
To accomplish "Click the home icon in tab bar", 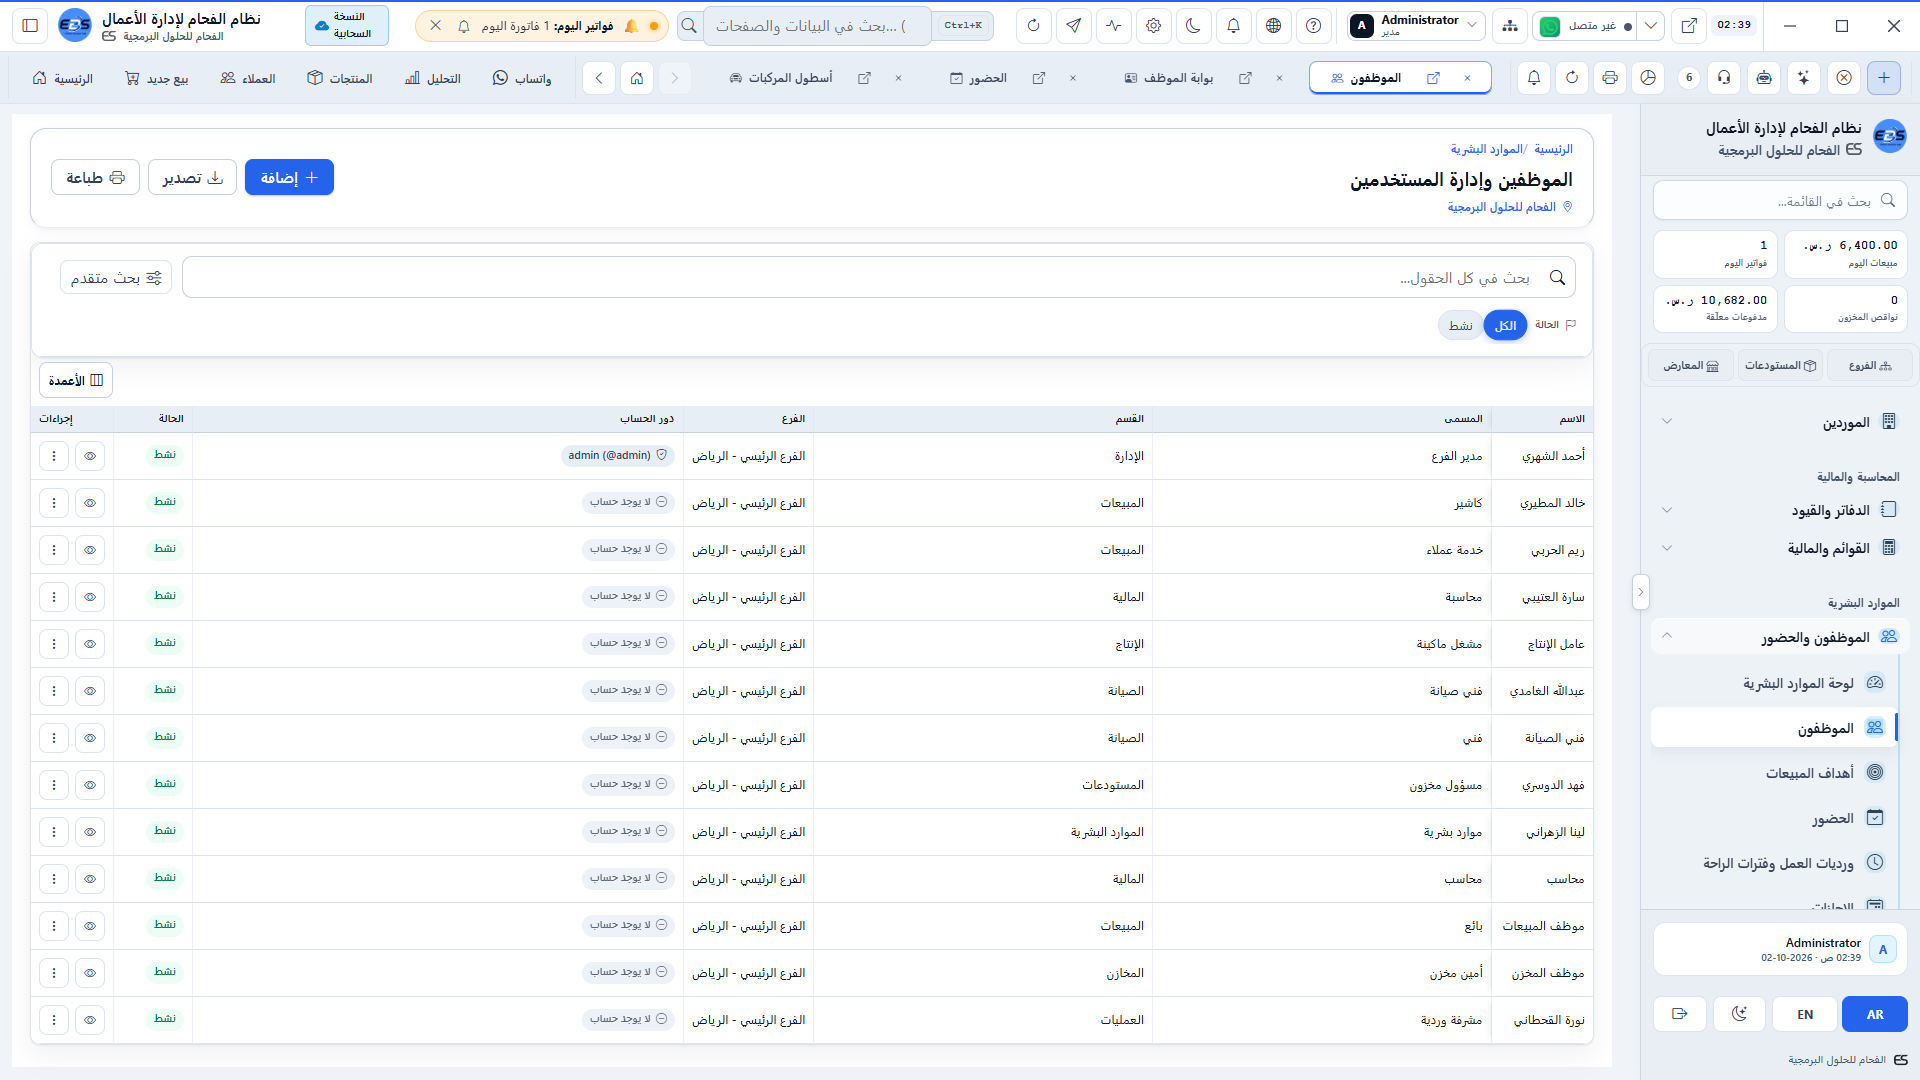I will coord(637,78).
